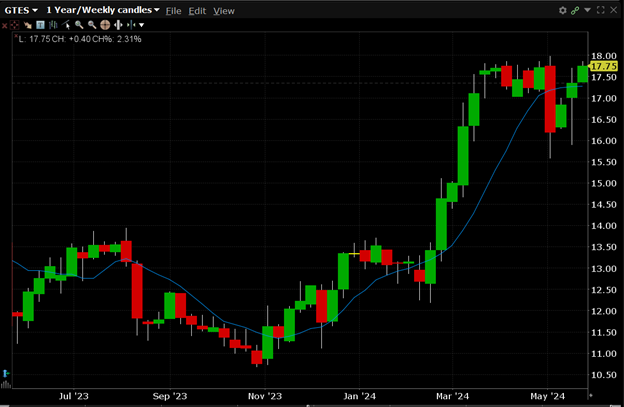The image size is (624, 407).
Task: Click the Jan '24 axis label
Action: [359, 396]
